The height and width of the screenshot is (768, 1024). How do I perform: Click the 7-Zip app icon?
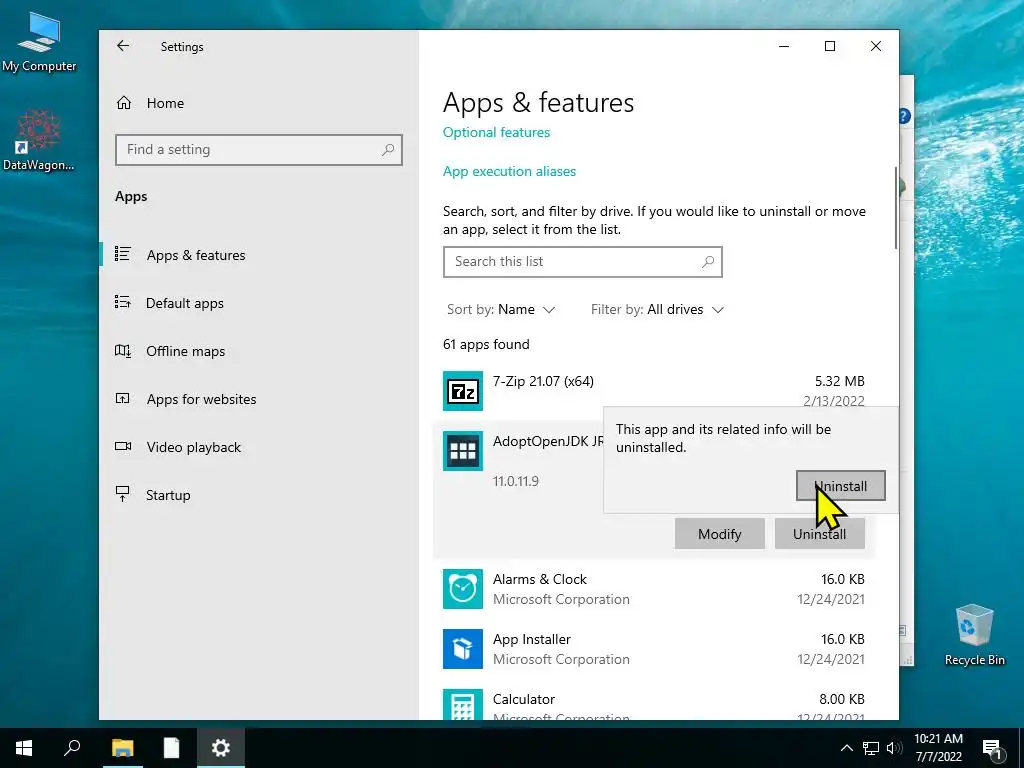(463, 391)
